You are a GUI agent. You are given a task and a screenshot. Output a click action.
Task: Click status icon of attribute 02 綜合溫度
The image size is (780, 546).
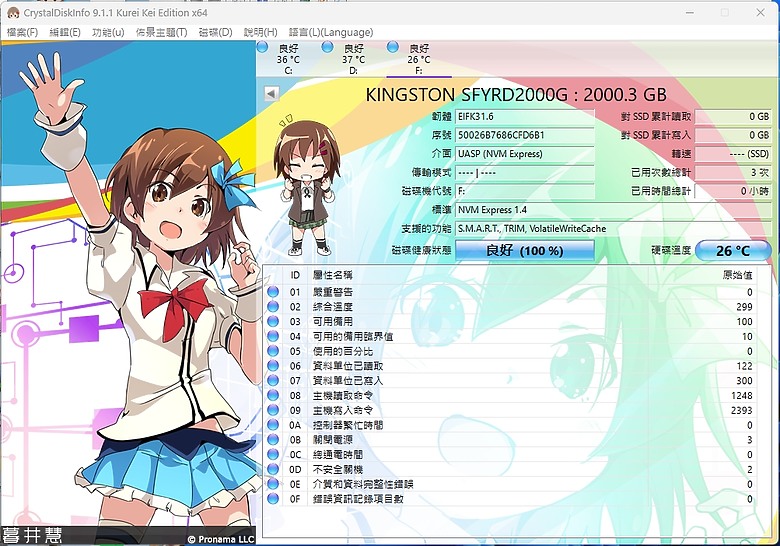coord(273,307)
